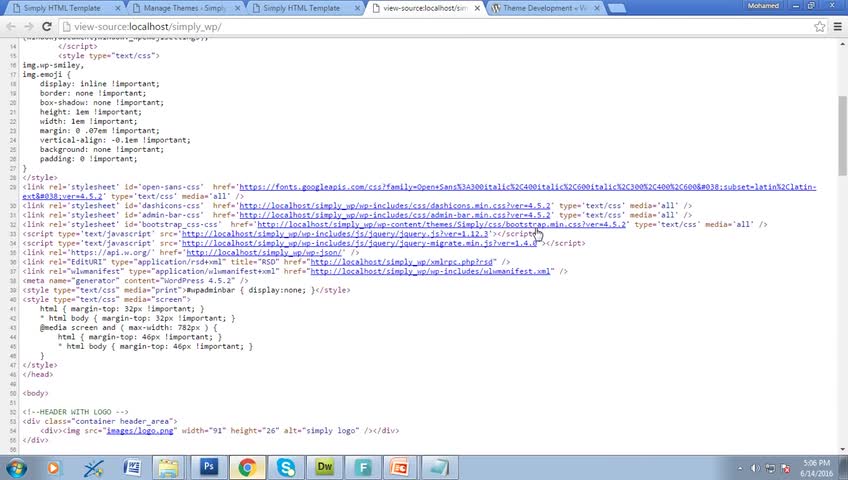
Task: Click the address bar URL field
Action: (x=433, y=26)
